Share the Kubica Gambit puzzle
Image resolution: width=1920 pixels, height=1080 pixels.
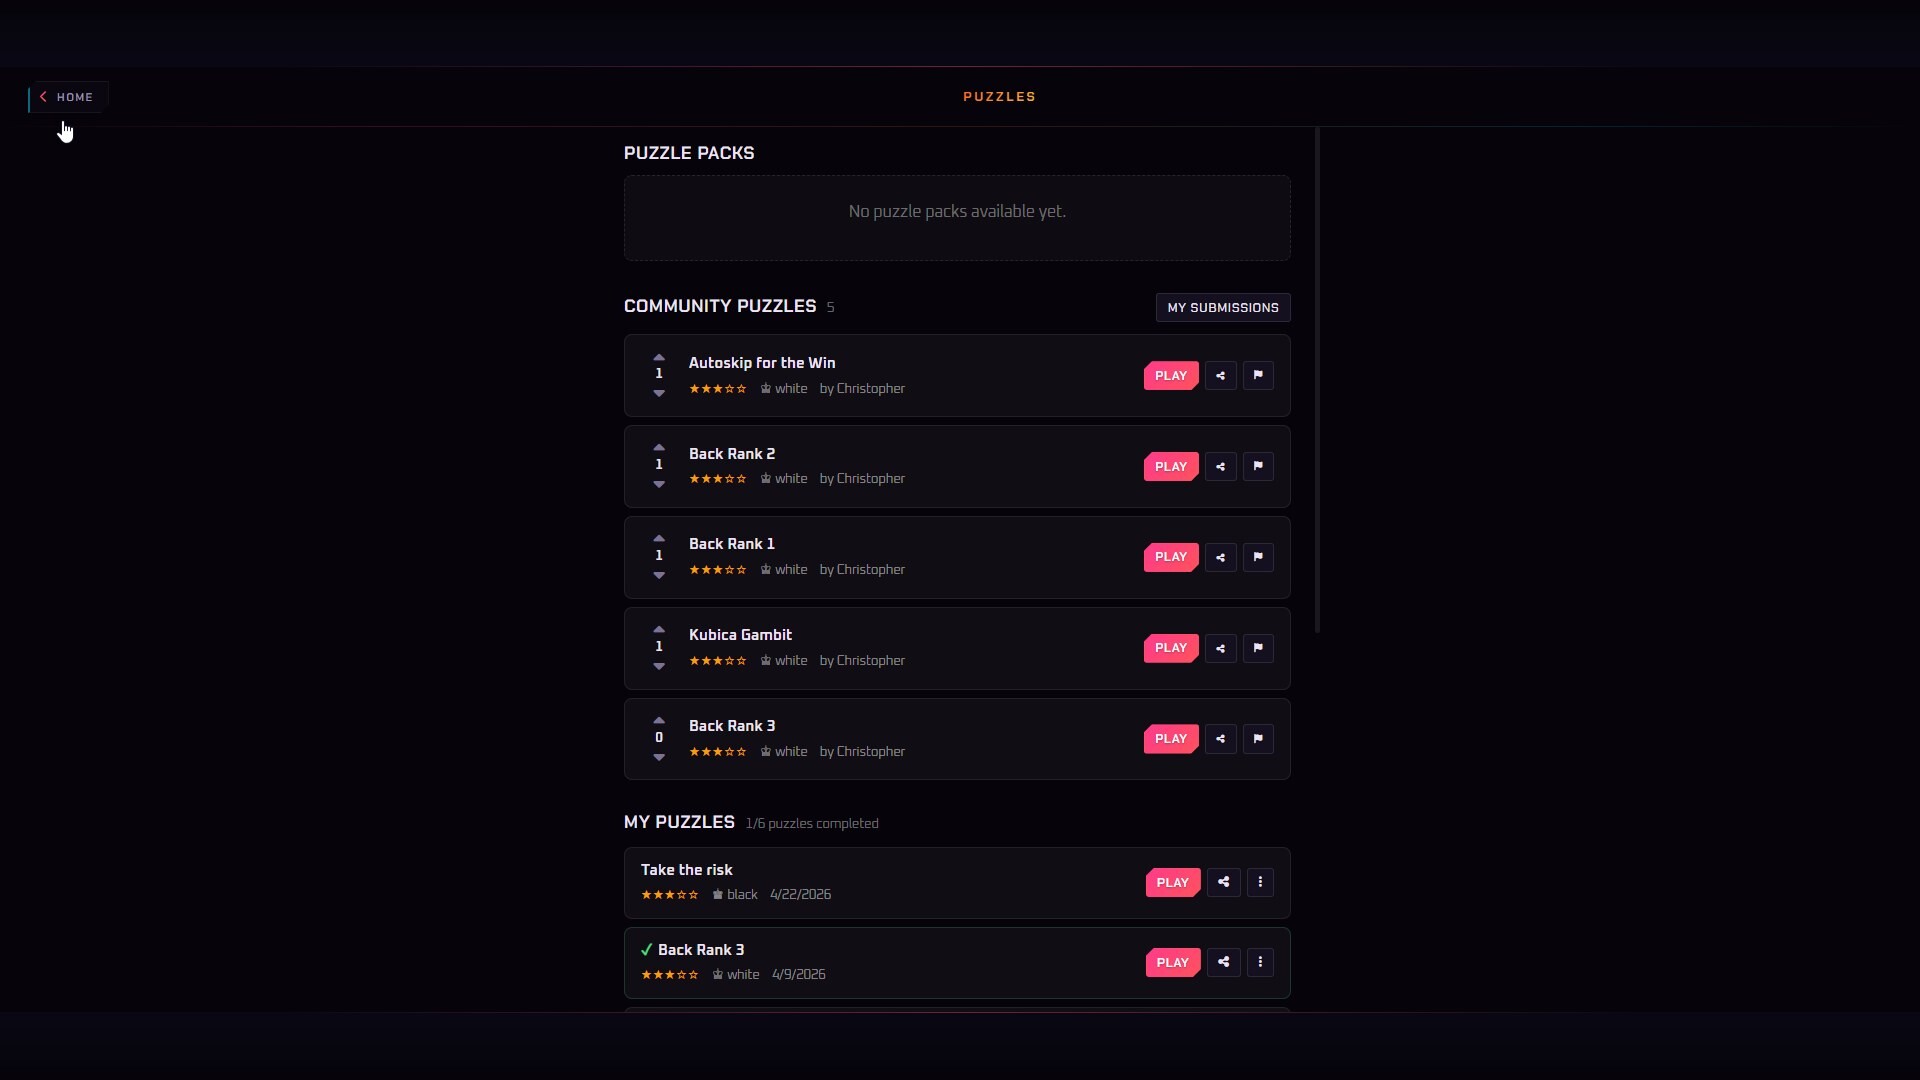[x=1220, y=648]
